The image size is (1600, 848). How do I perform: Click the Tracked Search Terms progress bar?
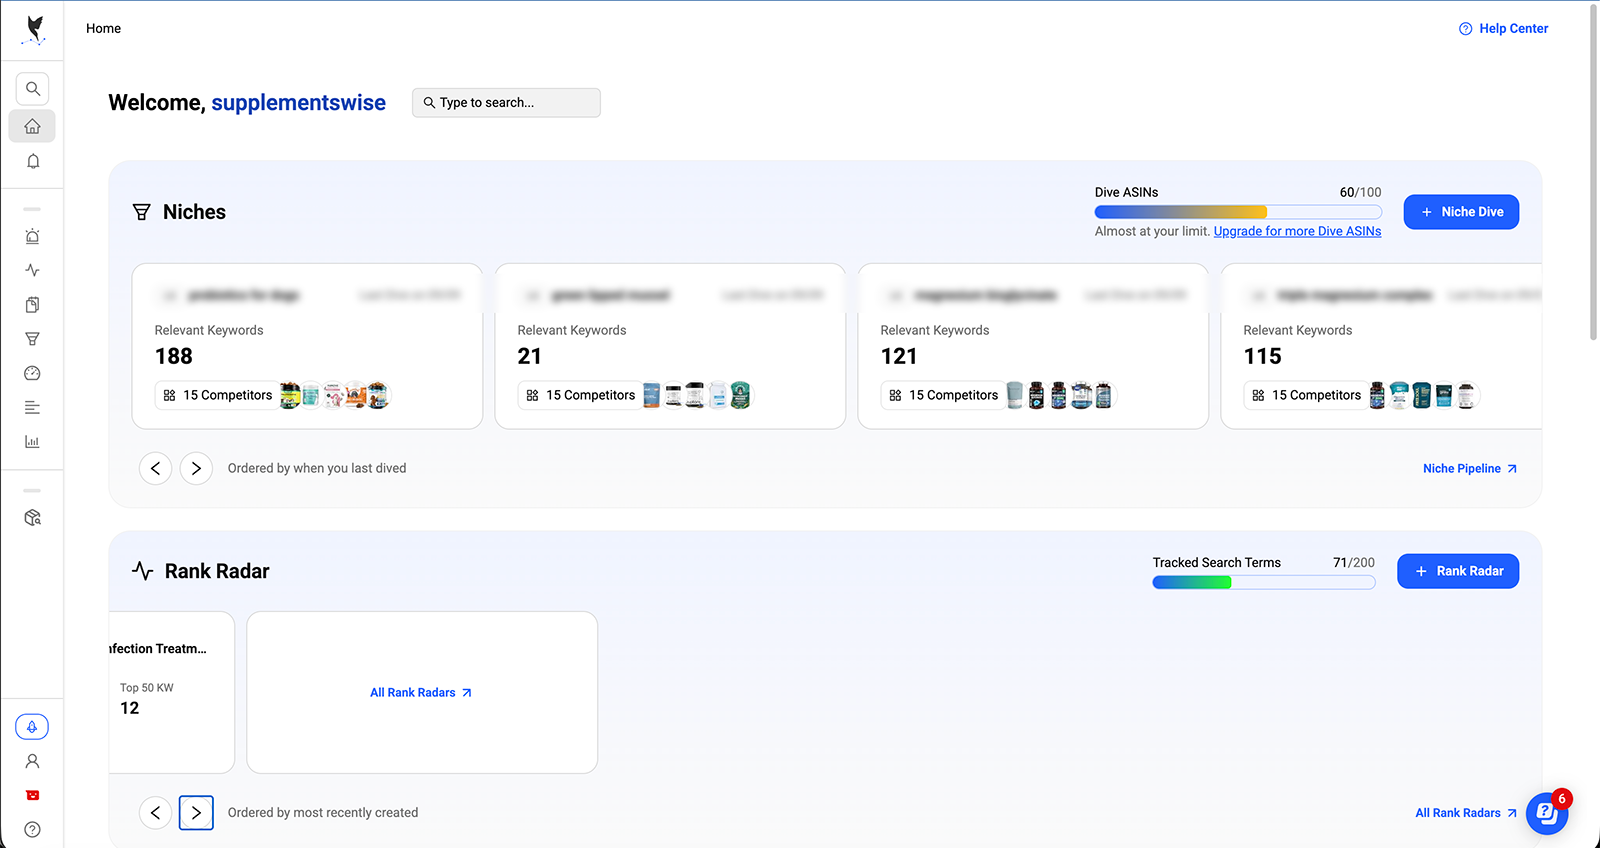1263,582
